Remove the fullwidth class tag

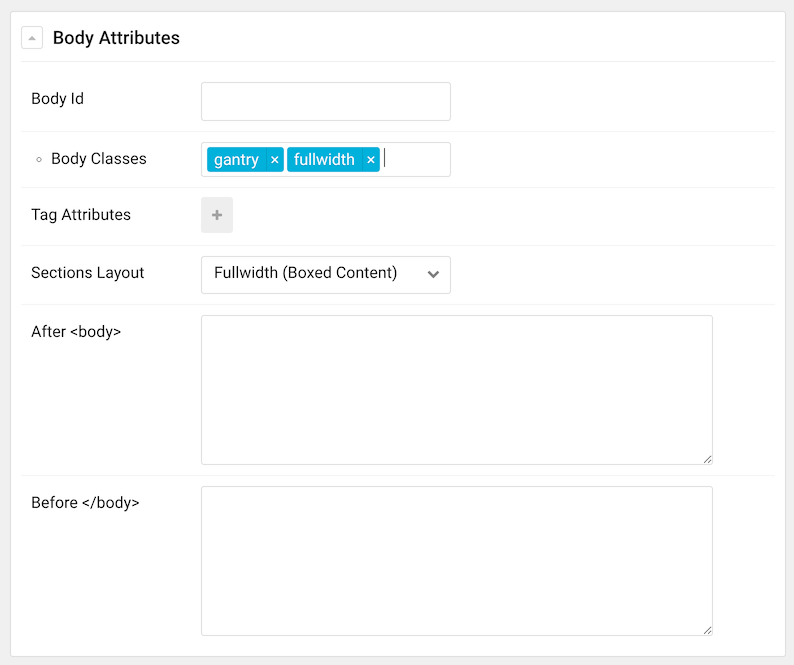coord(371,160)
